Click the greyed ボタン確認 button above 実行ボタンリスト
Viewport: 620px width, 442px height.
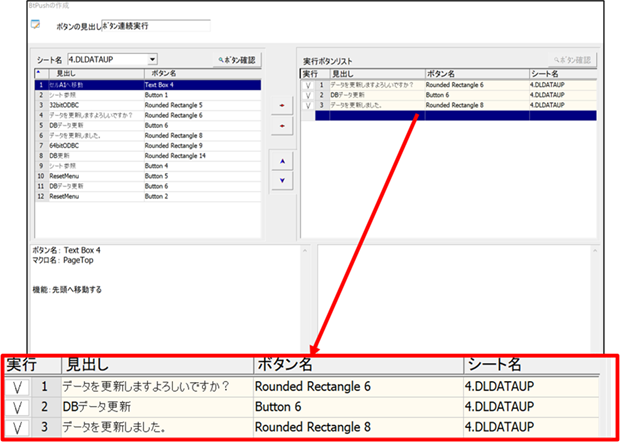(572, 60)
